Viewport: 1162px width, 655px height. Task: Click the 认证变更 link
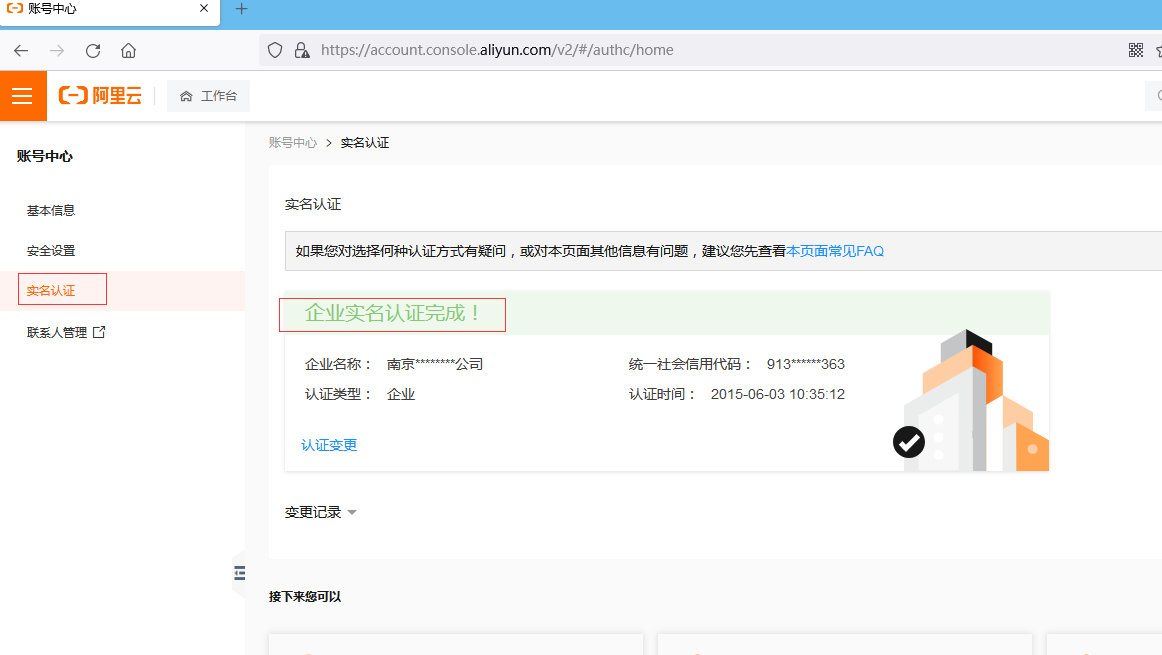pyautogui.click(x=329, y=445)
